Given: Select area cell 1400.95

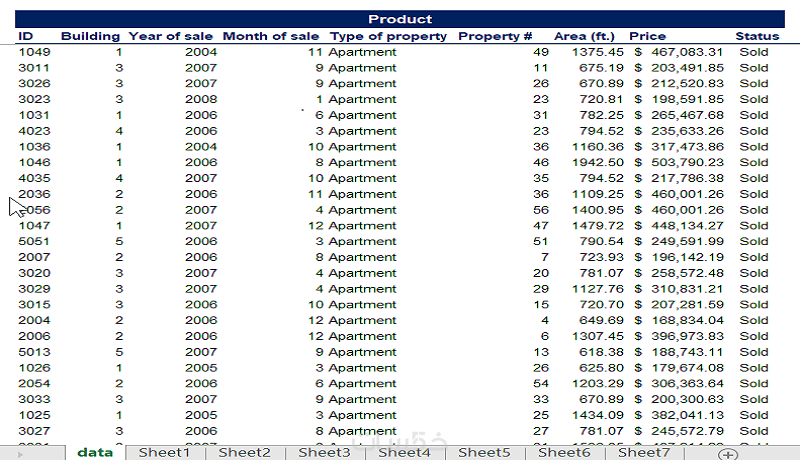Looking at the screenshot, I should (597, 210).
